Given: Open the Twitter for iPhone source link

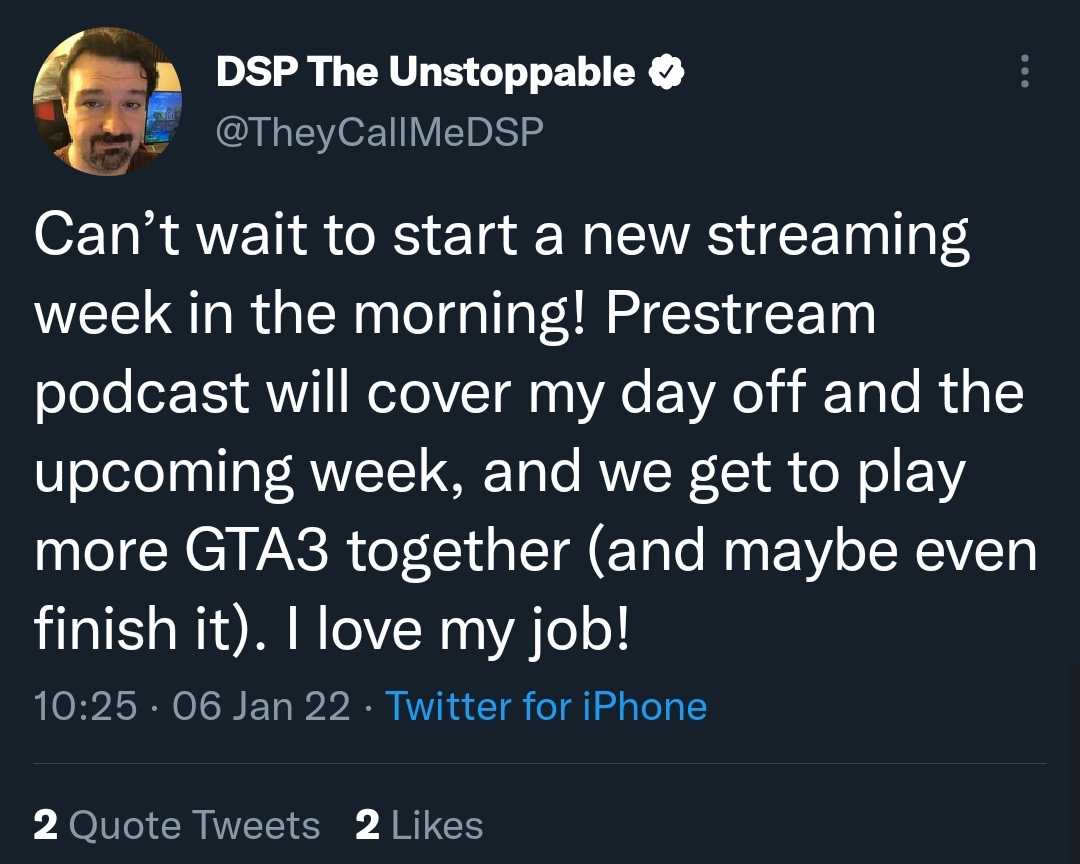Looking at the screenshot, I should pos(546,706).
